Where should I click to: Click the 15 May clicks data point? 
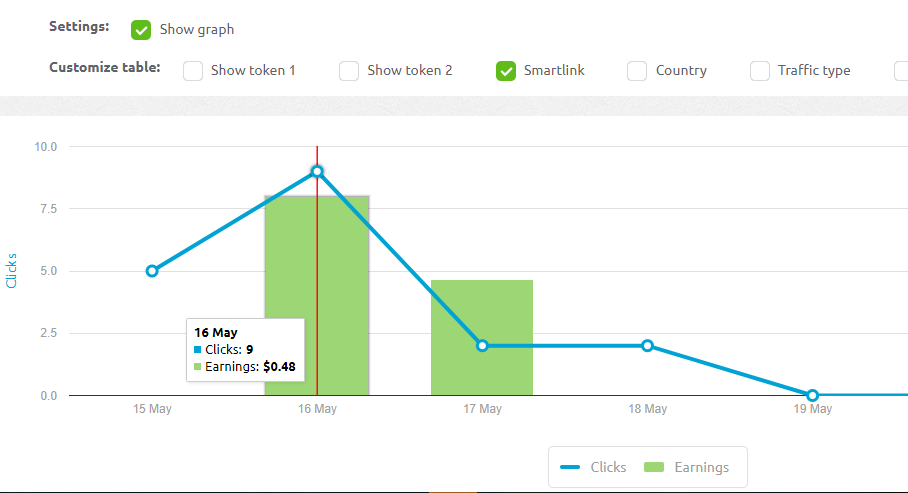[152, 271]
